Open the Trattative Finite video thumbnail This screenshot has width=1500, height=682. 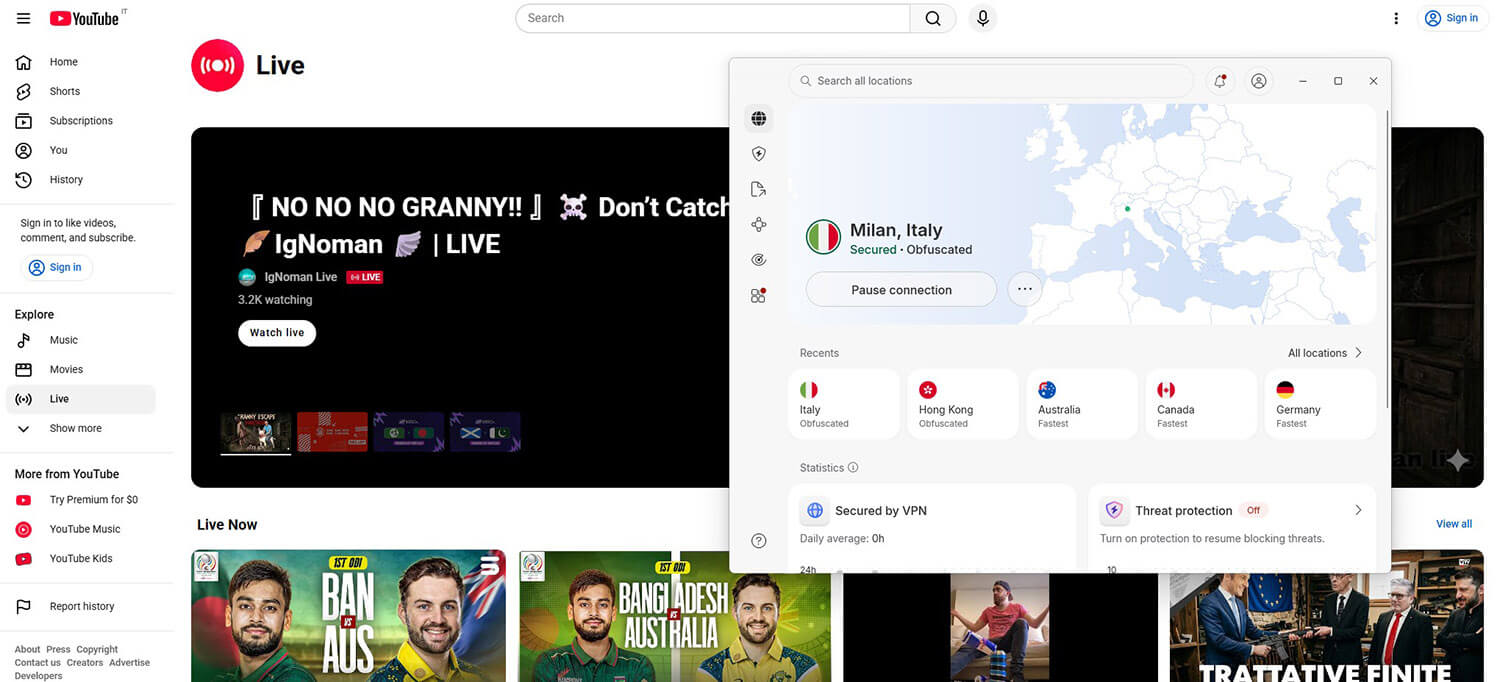[x=1327, y=616]
